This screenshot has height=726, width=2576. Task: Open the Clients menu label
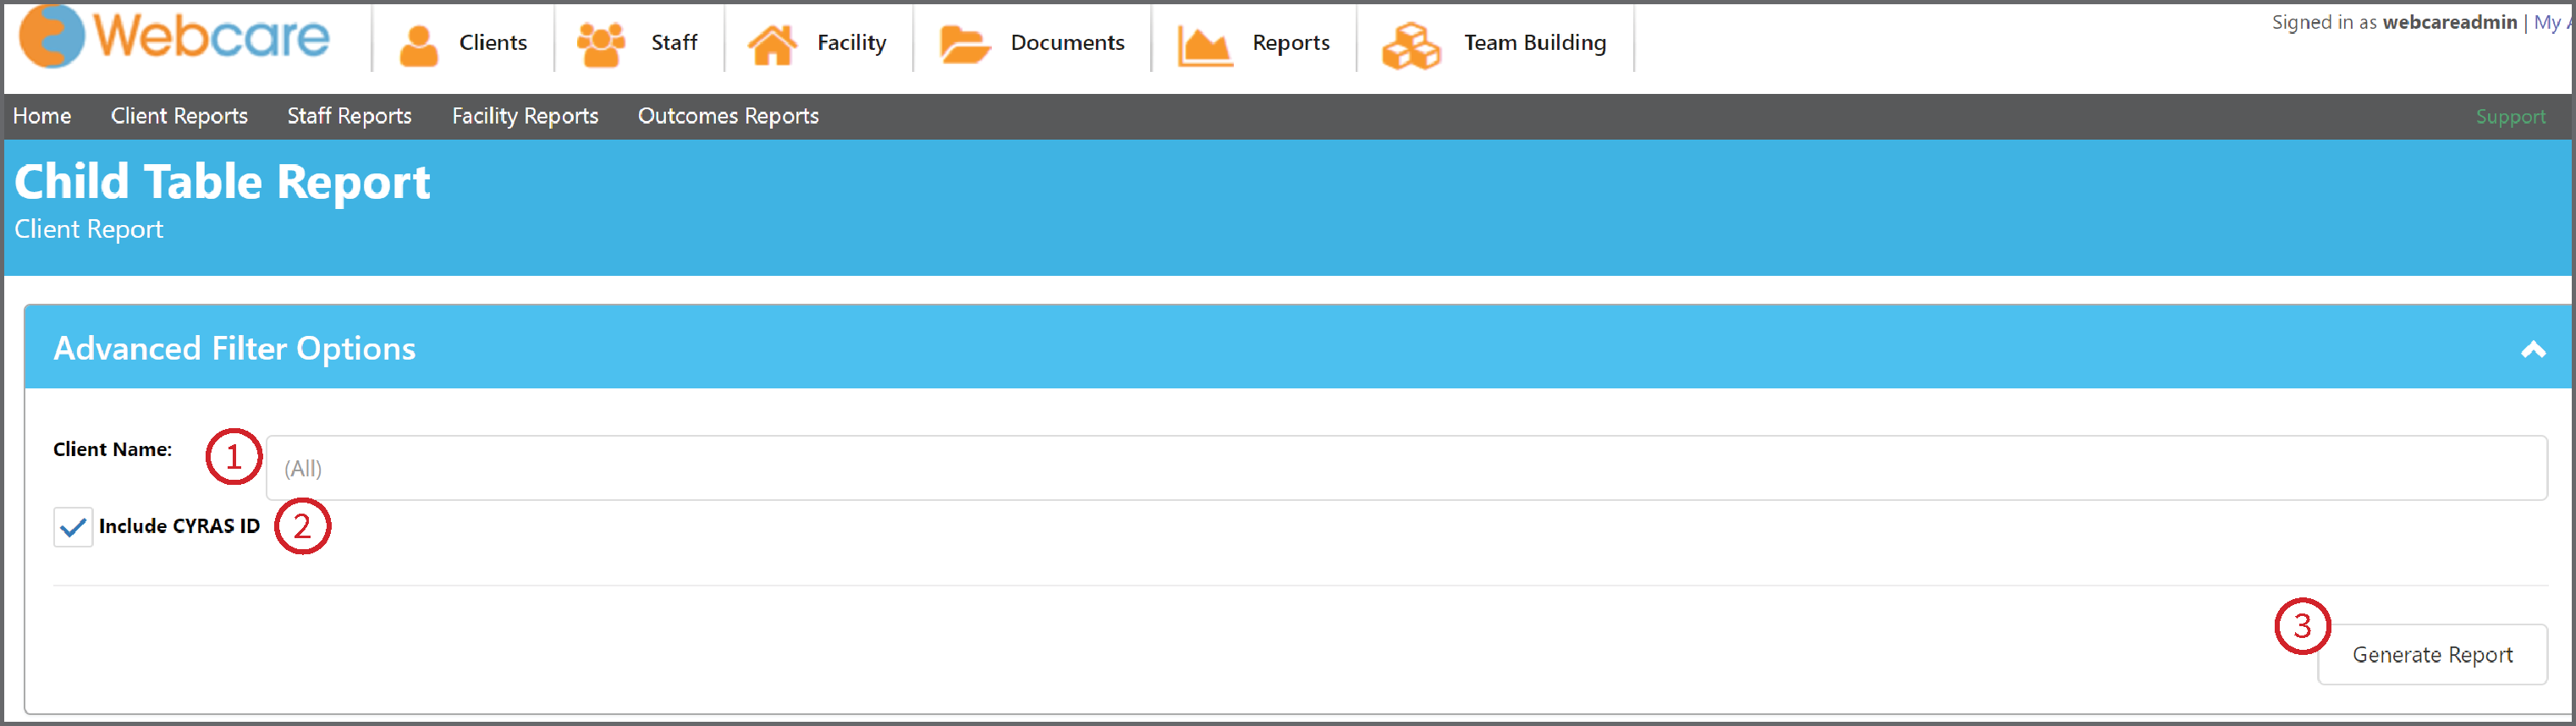point(493,42)
